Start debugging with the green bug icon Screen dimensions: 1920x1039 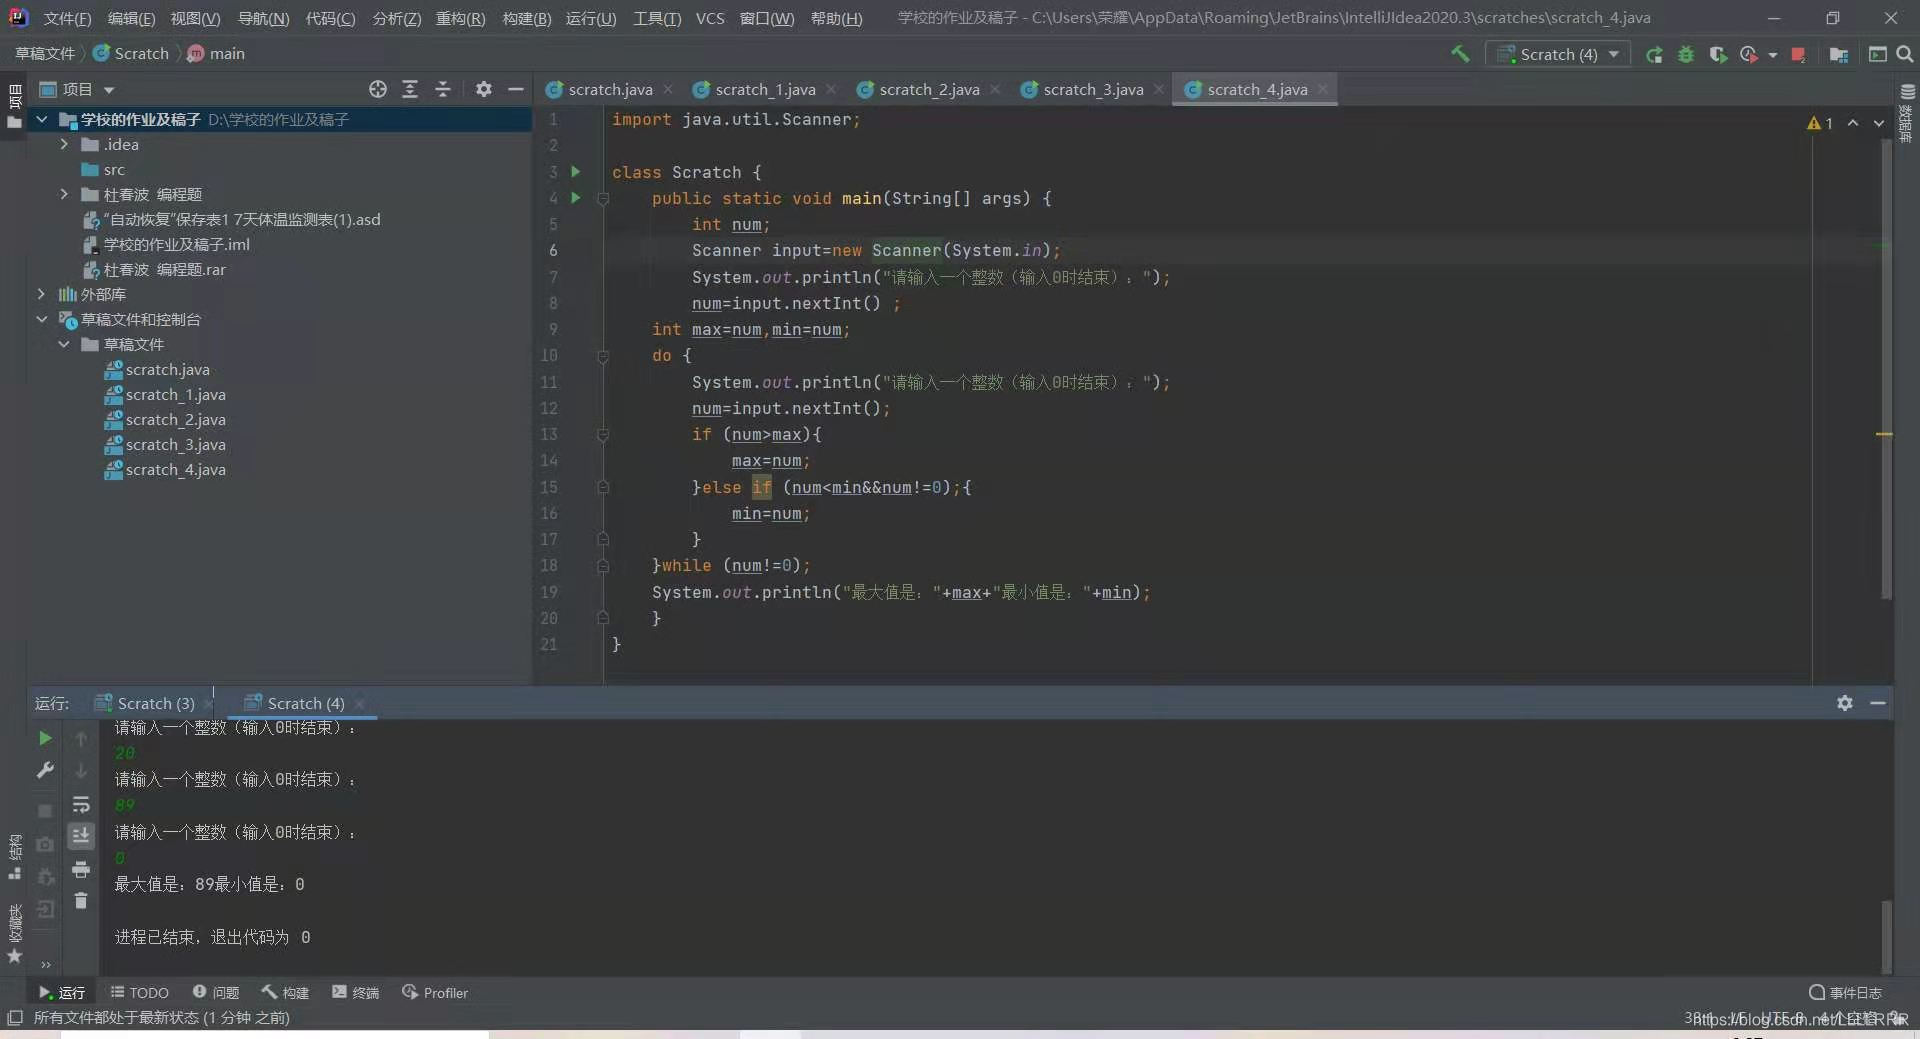(1686, 54)
